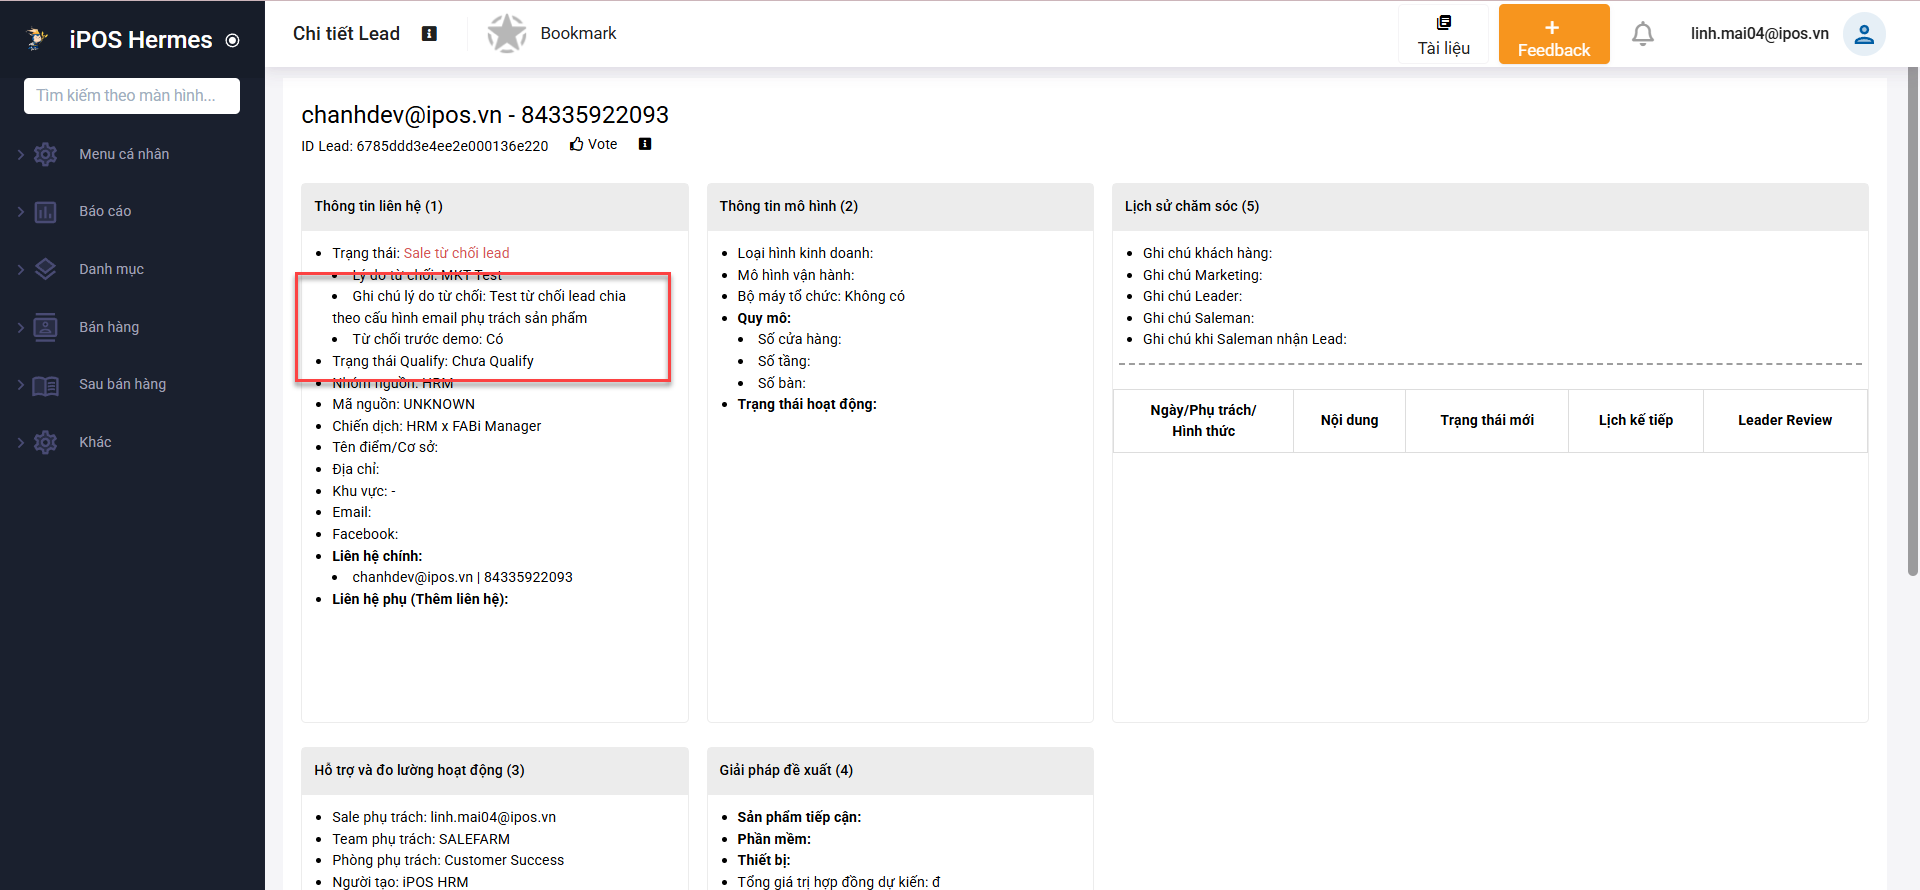The image size is (1920, 890).
Task: Click the Bookmark star icon
Action: click(507, 34)
